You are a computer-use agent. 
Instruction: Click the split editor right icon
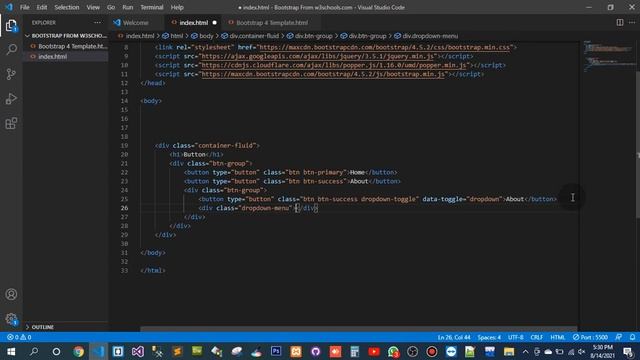(x=620, y=22)
